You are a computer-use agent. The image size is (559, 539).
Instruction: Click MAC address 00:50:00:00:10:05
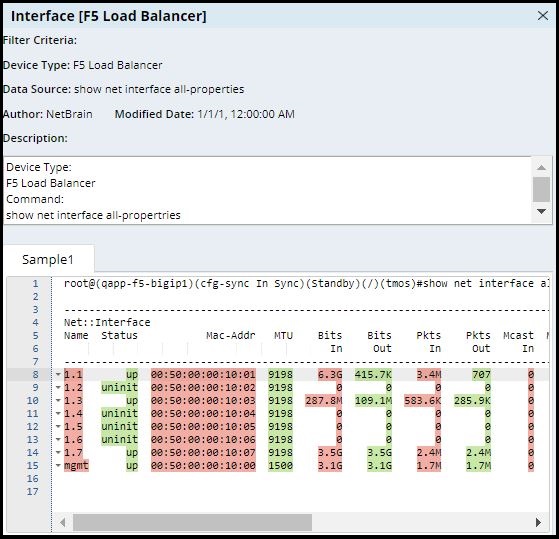203,427
